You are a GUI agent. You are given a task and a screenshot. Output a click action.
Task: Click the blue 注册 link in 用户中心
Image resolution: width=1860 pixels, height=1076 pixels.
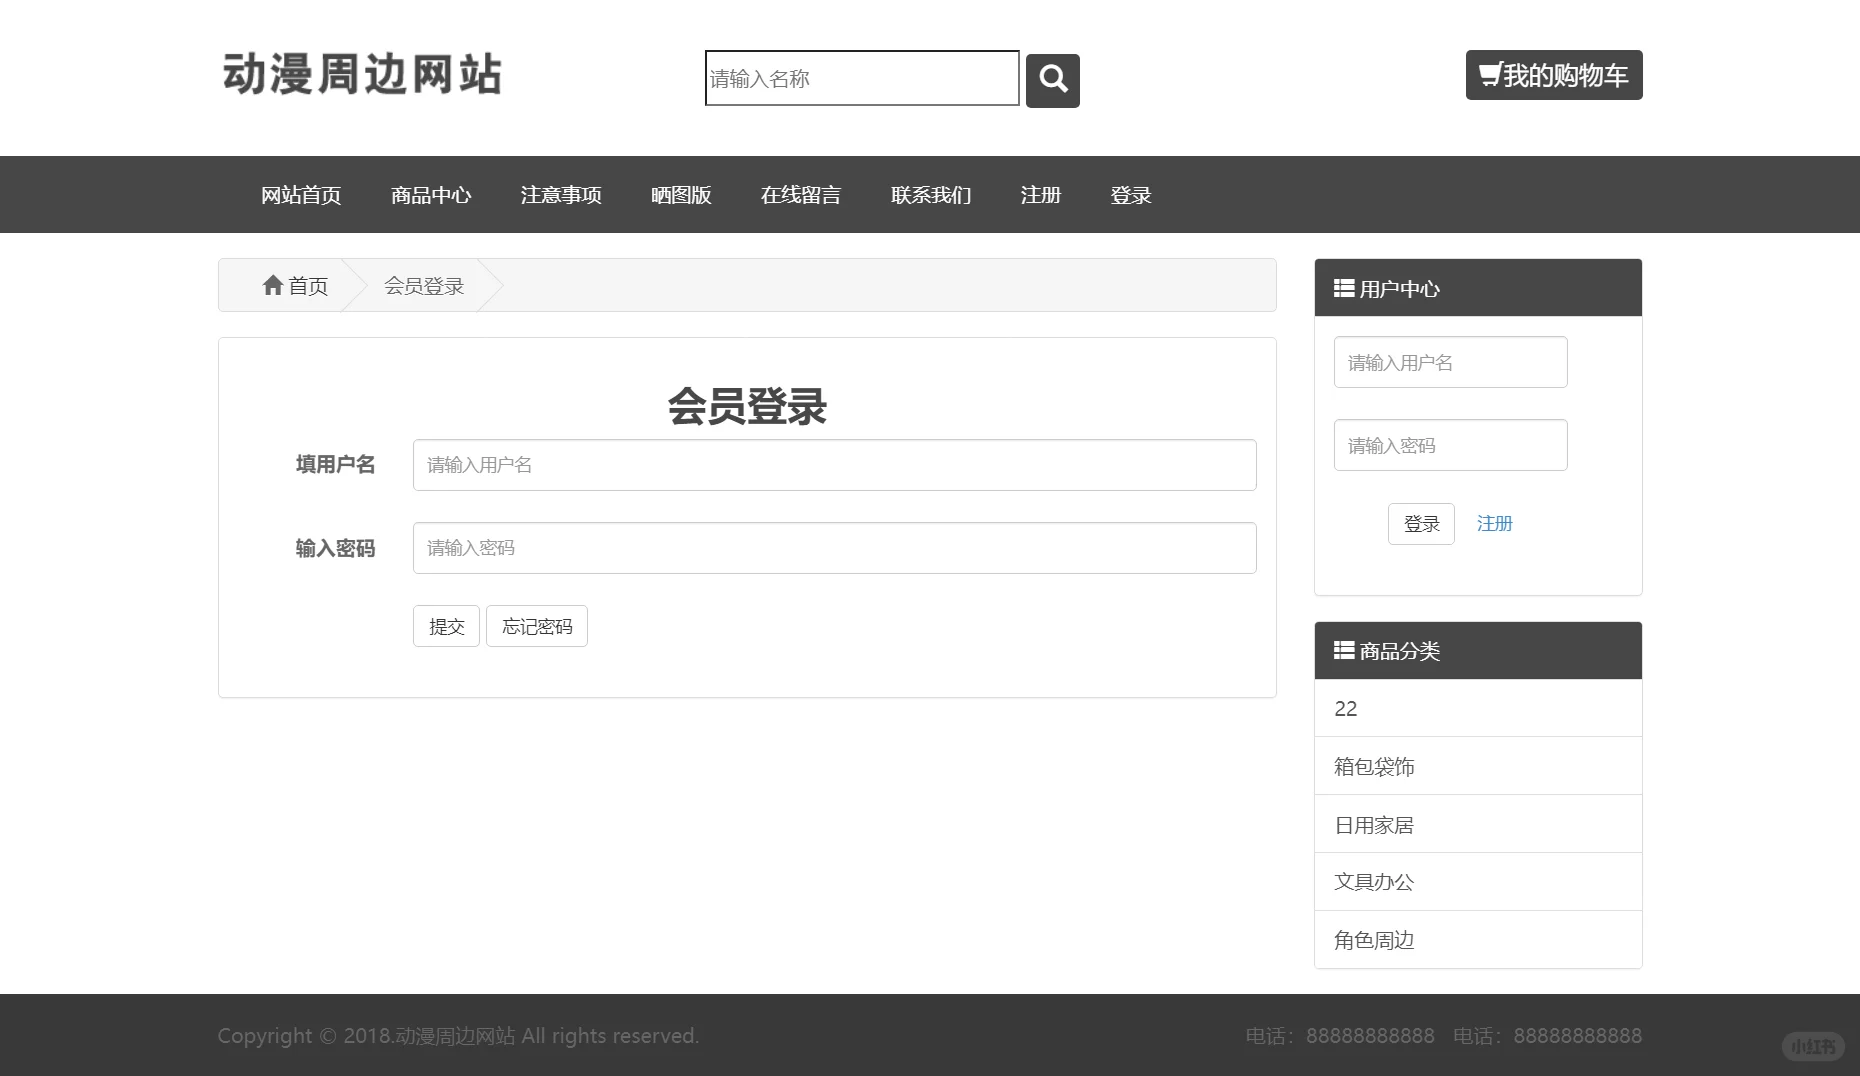[1494, 523]
